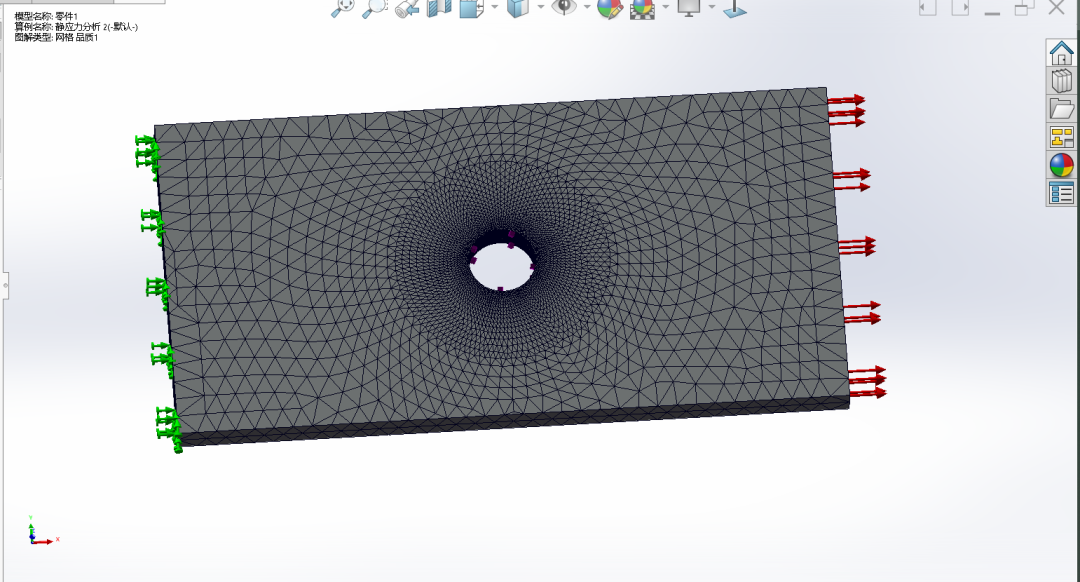The width and height of the screenshot is (1080, 582).
Task: Select the circular hole in the plate
Action: pyautogui.click(x=502, y=265)
